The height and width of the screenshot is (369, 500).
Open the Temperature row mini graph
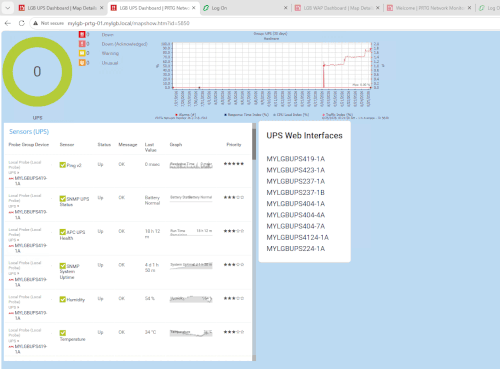(x=191, y=333)
